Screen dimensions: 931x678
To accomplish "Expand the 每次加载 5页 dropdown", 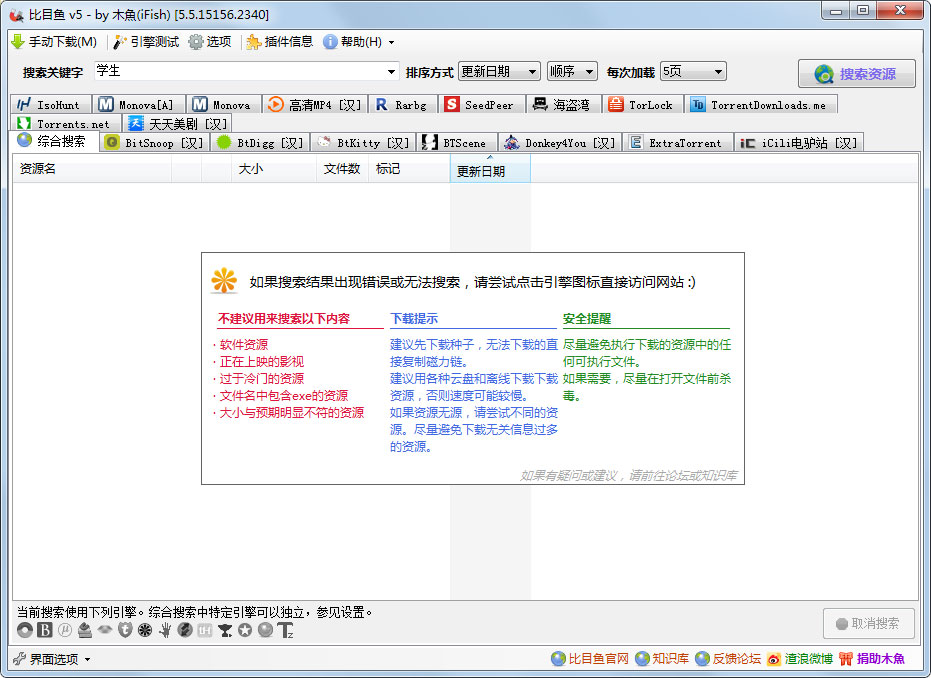I will pyautogui.click(x=692, y=72).
